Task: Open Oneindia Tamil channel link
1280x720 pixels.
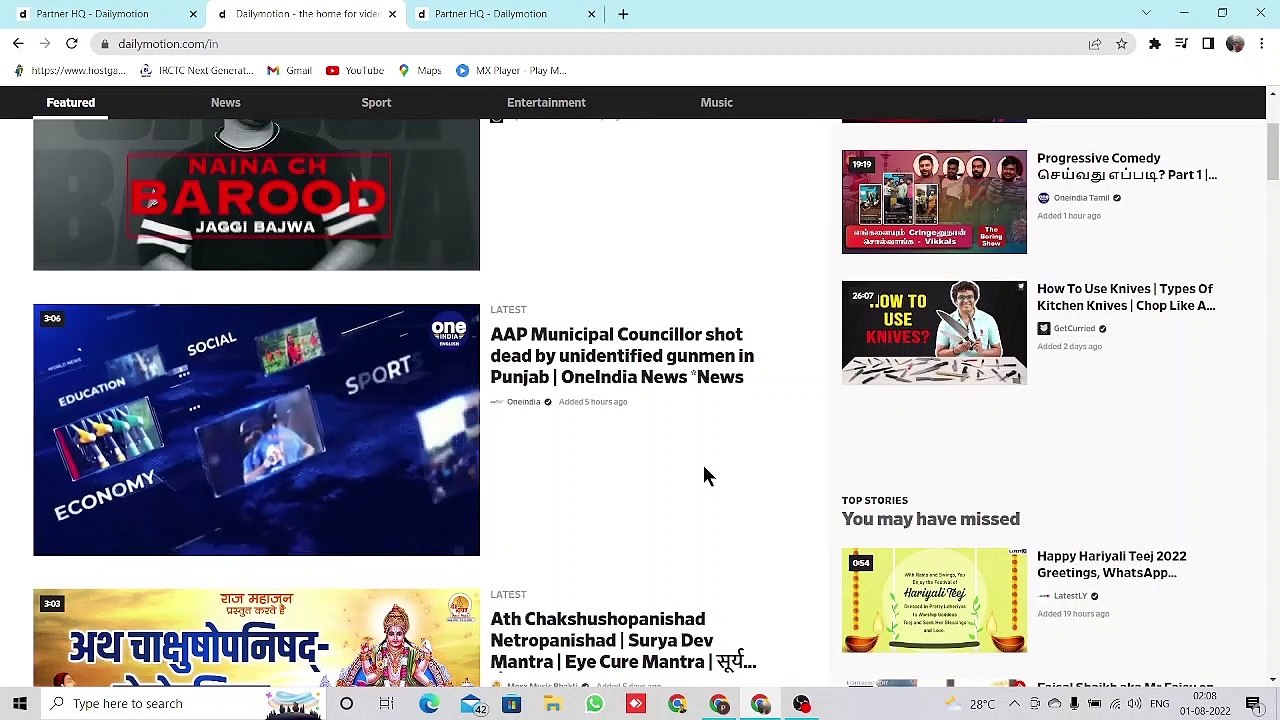Action: (x=1080, y=198)
